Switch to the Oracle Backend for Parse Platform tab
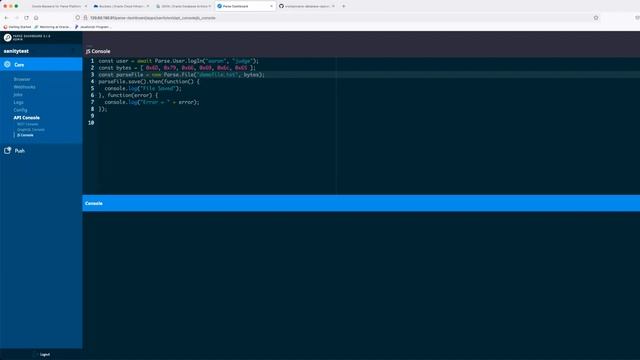Viewport: 640px width, 360px height. [56, 6]
